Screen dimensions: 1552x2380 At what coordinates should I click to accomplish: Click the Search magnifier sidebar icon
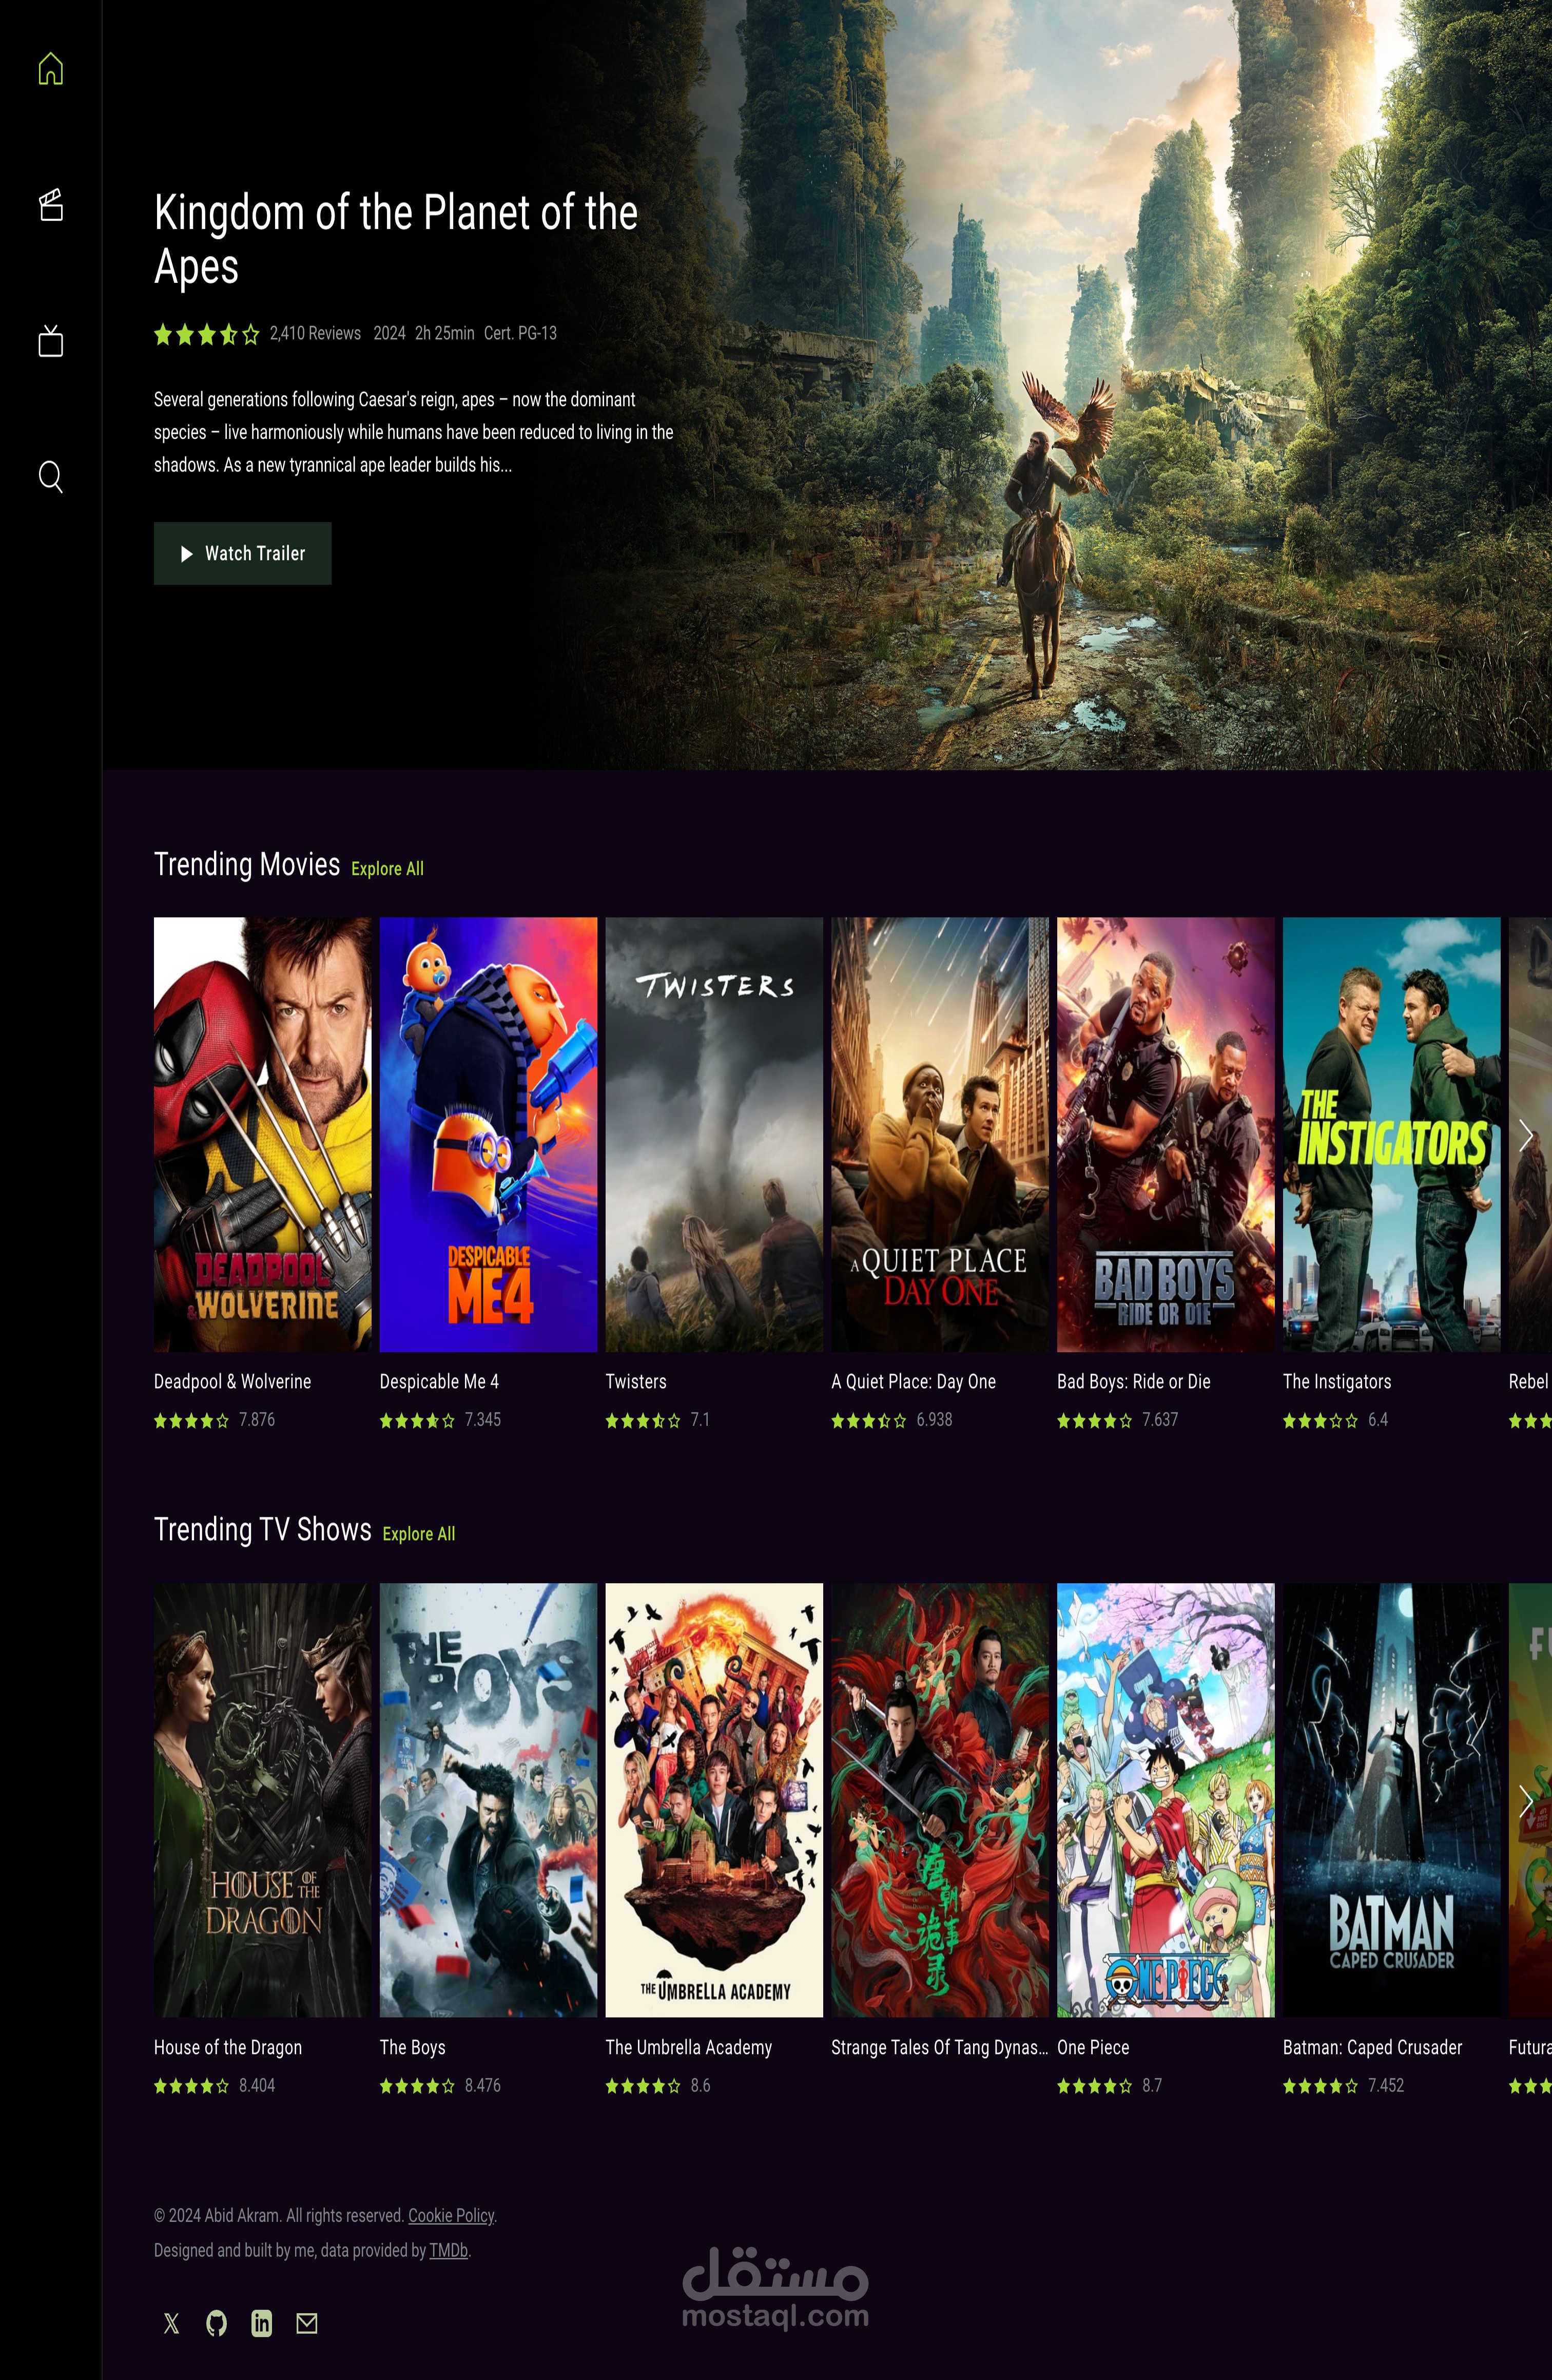click(x=50, y=477)
